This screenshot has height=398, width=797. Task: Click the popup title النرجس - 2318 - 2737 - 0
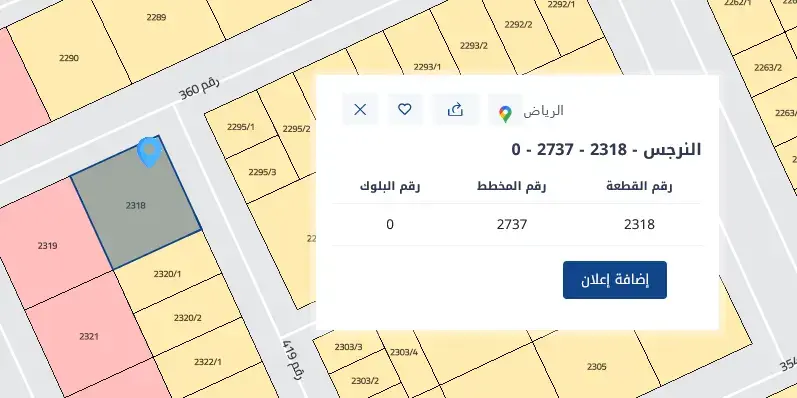click(x=606, y=149)
